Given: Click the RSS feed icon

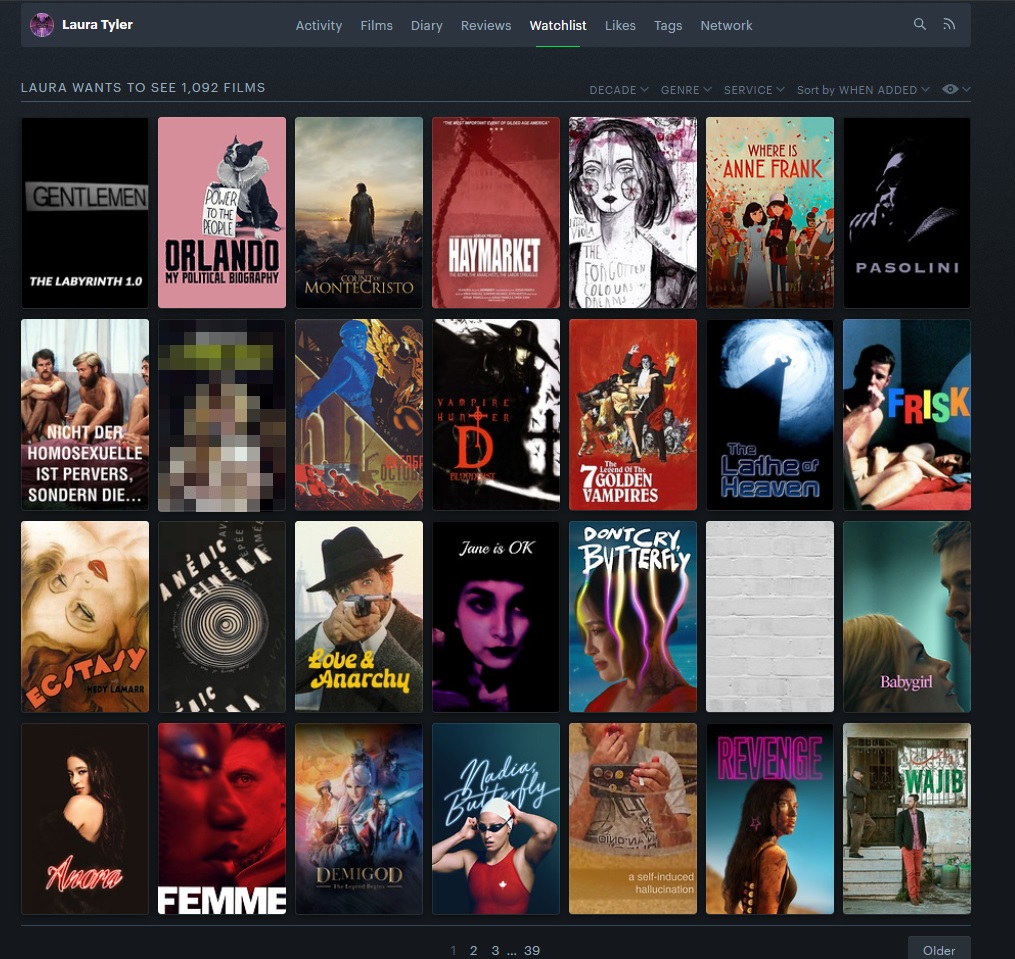Looking at the screenshot, I should (x=949, y=25).
